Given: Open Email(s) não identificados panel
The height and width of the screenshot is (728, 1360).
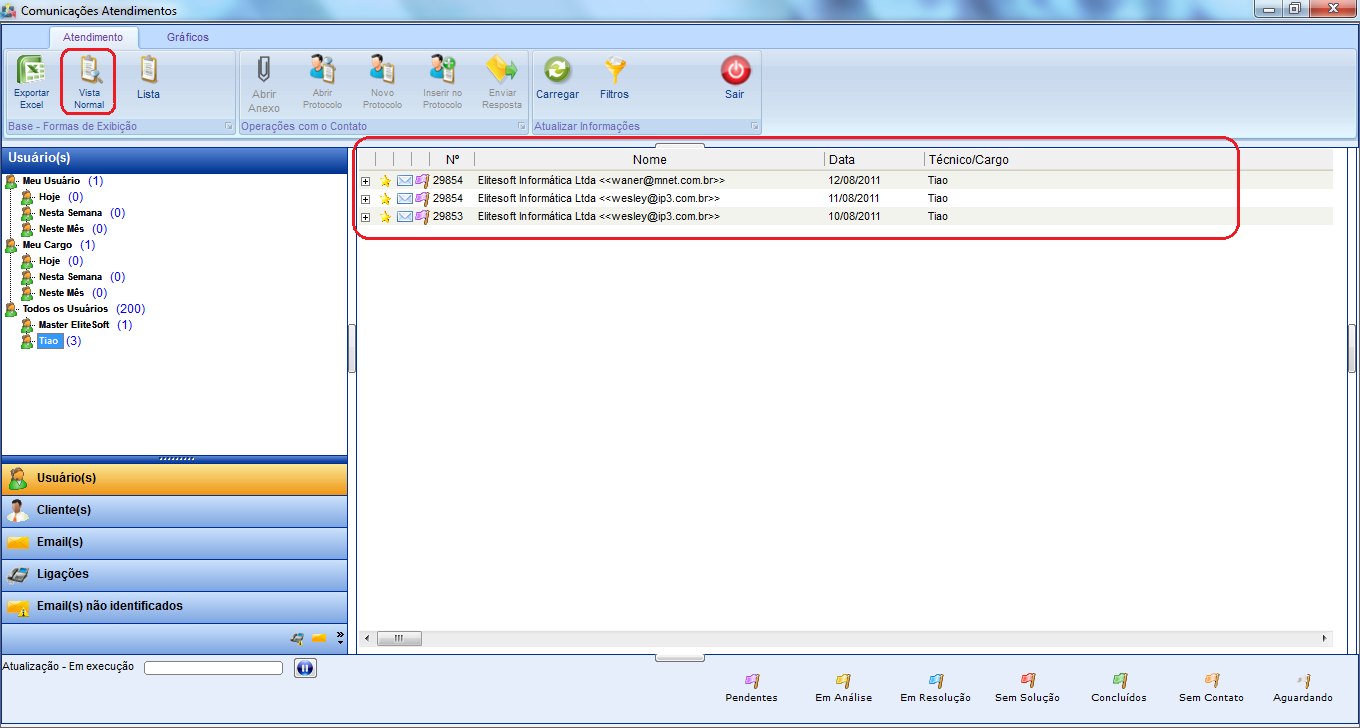Looking at the screenshot, I should (x=109, y=606).
